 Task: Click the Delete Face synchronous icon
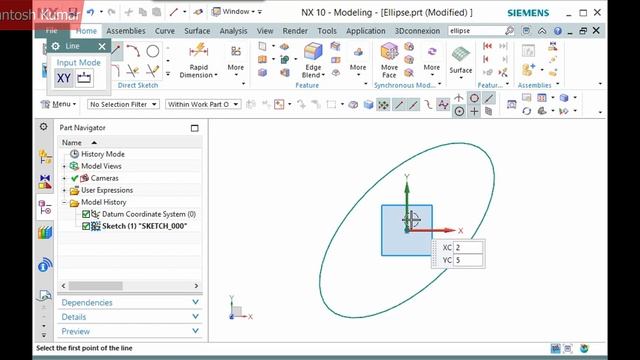pos(409,73)
